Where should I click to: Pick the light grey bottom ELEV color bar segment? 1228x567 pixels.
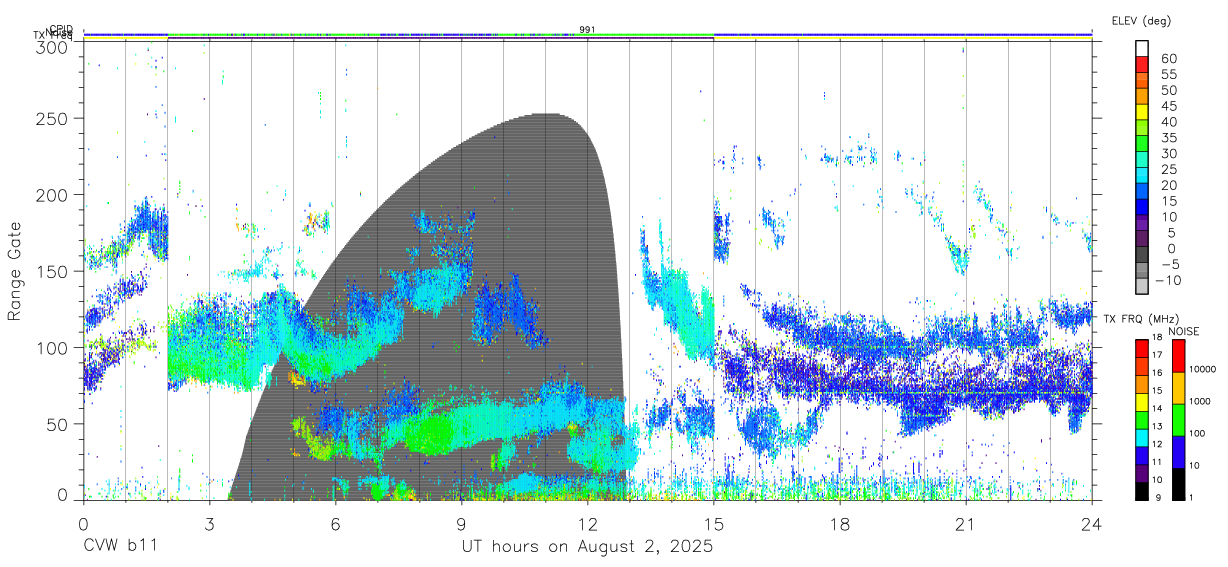1143,286
